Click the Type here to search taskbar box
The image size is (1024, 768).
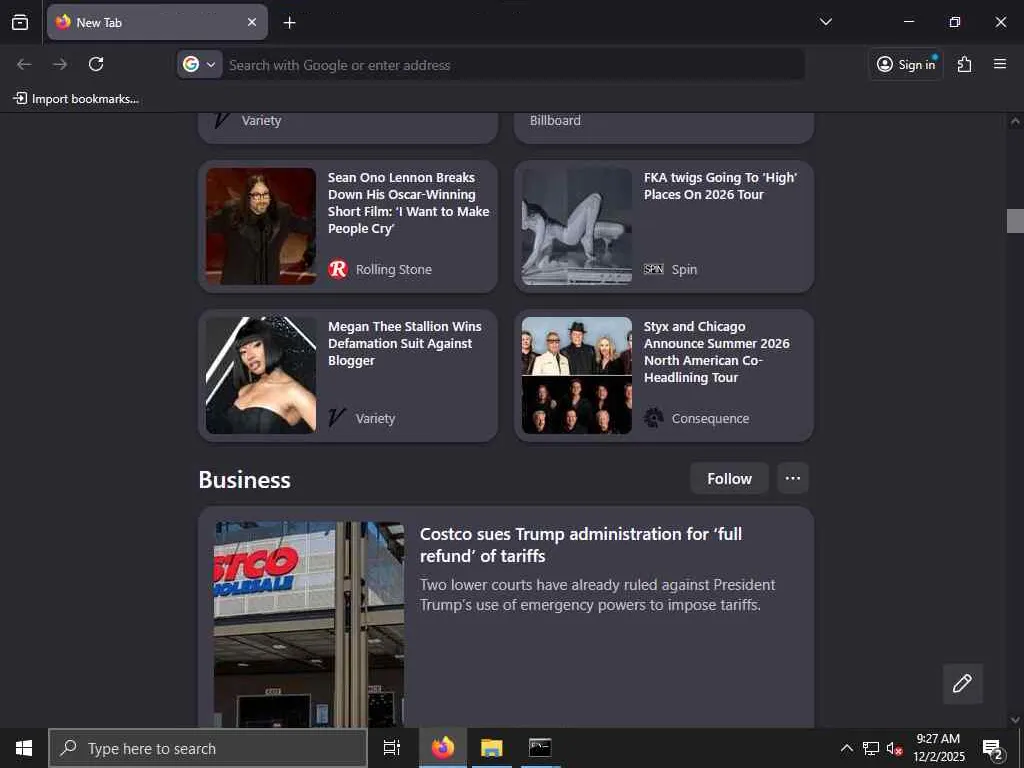point(208,748)
